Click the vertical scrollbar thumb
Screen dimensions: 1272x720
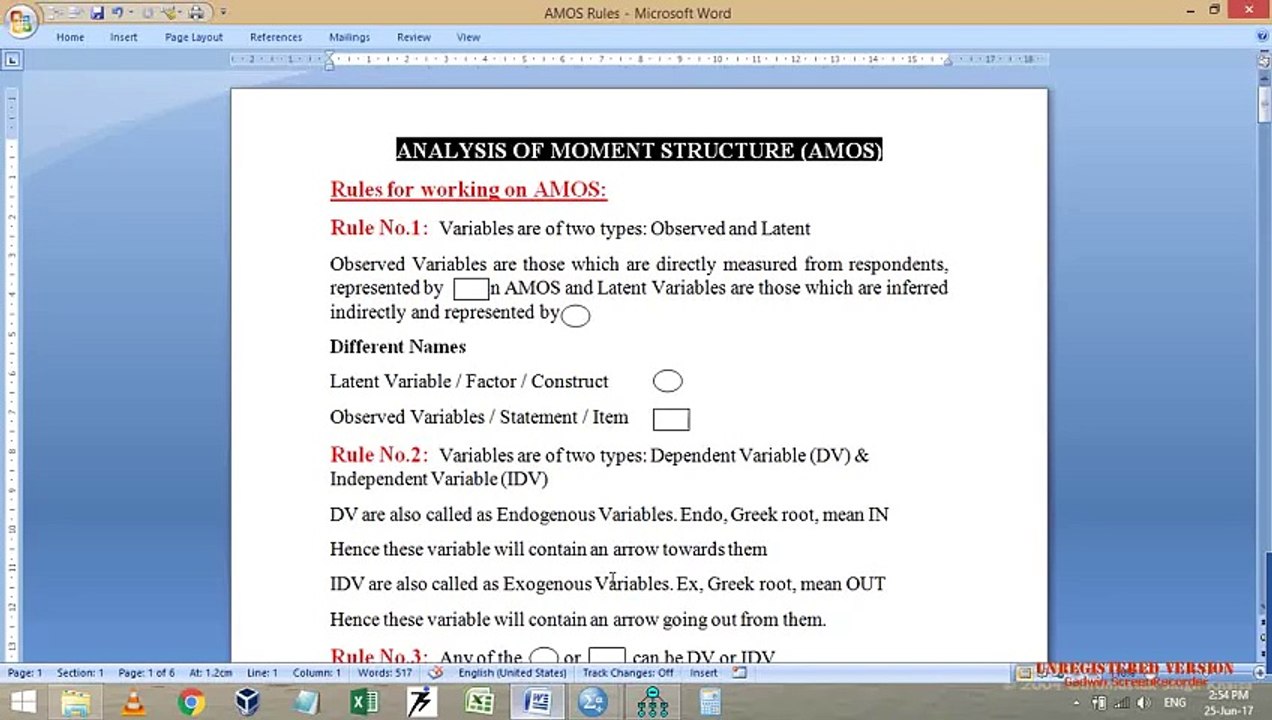coord(1263,103)
